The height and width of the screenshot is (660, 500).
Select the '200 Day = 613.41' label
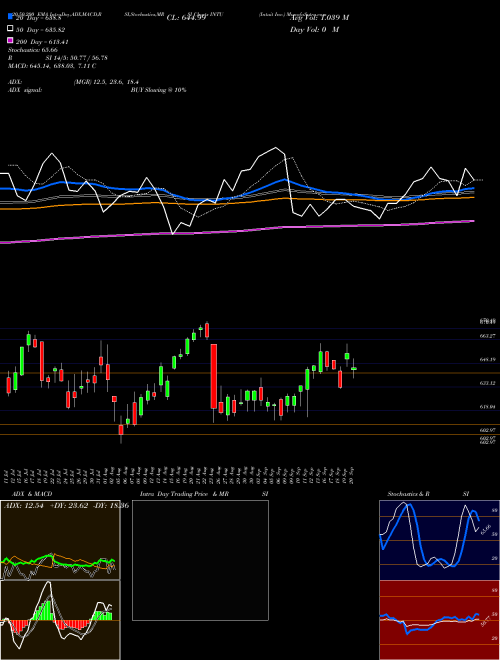point(43,42)
